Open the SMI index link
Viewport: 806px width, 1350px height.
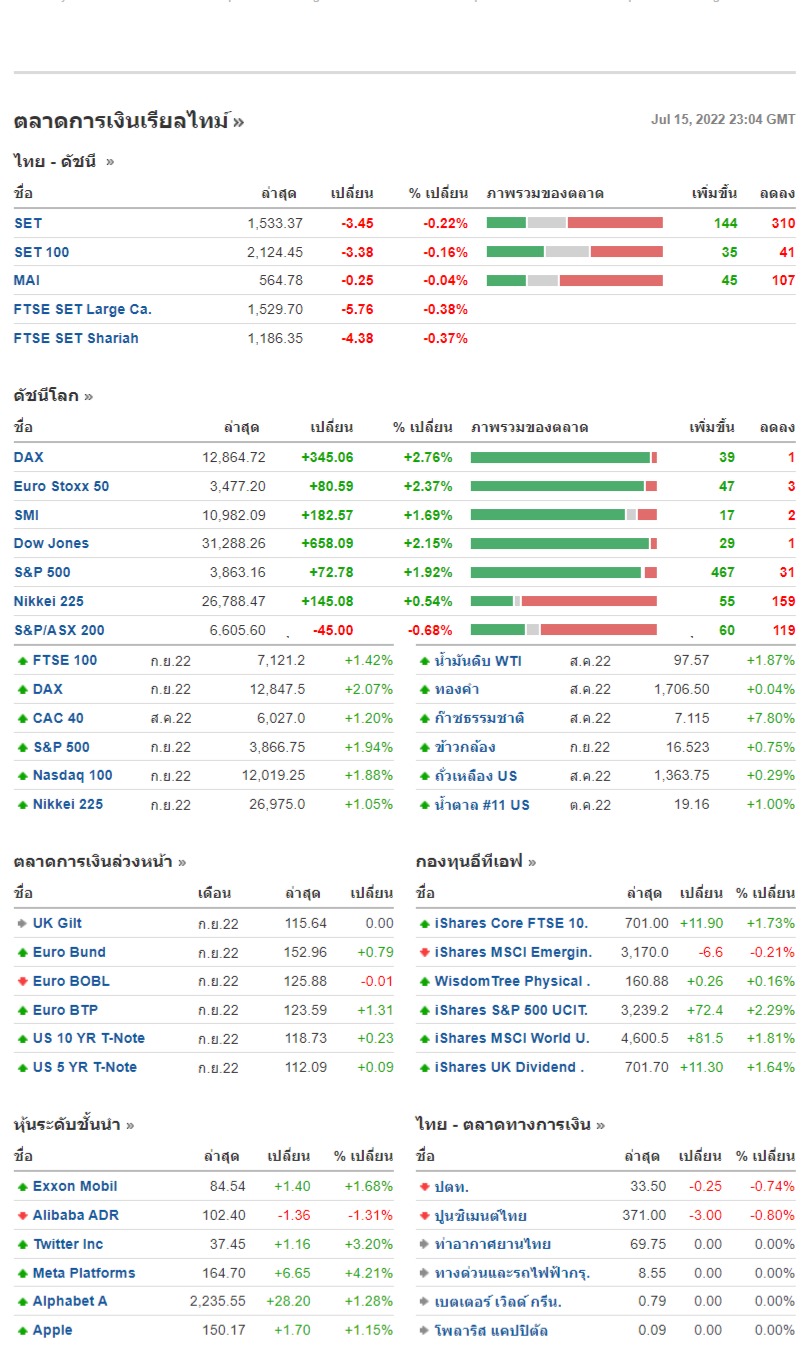(x=26, y=515)
